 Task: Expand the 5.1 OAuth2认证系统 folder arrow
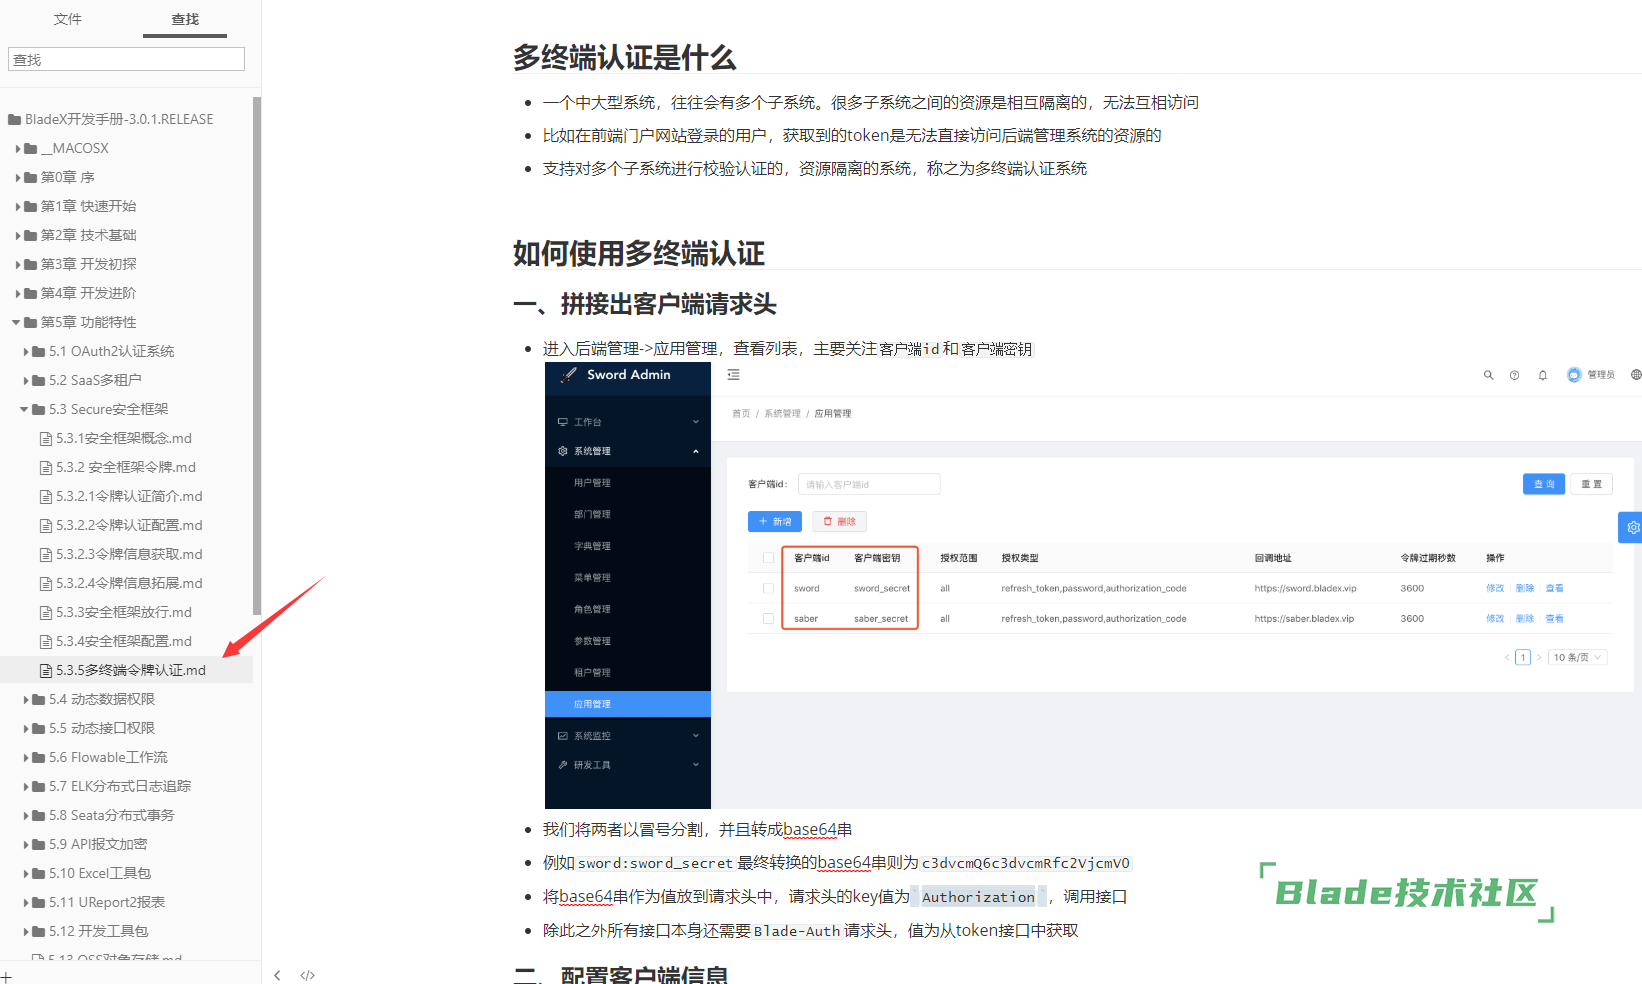[x=26, y=351]
